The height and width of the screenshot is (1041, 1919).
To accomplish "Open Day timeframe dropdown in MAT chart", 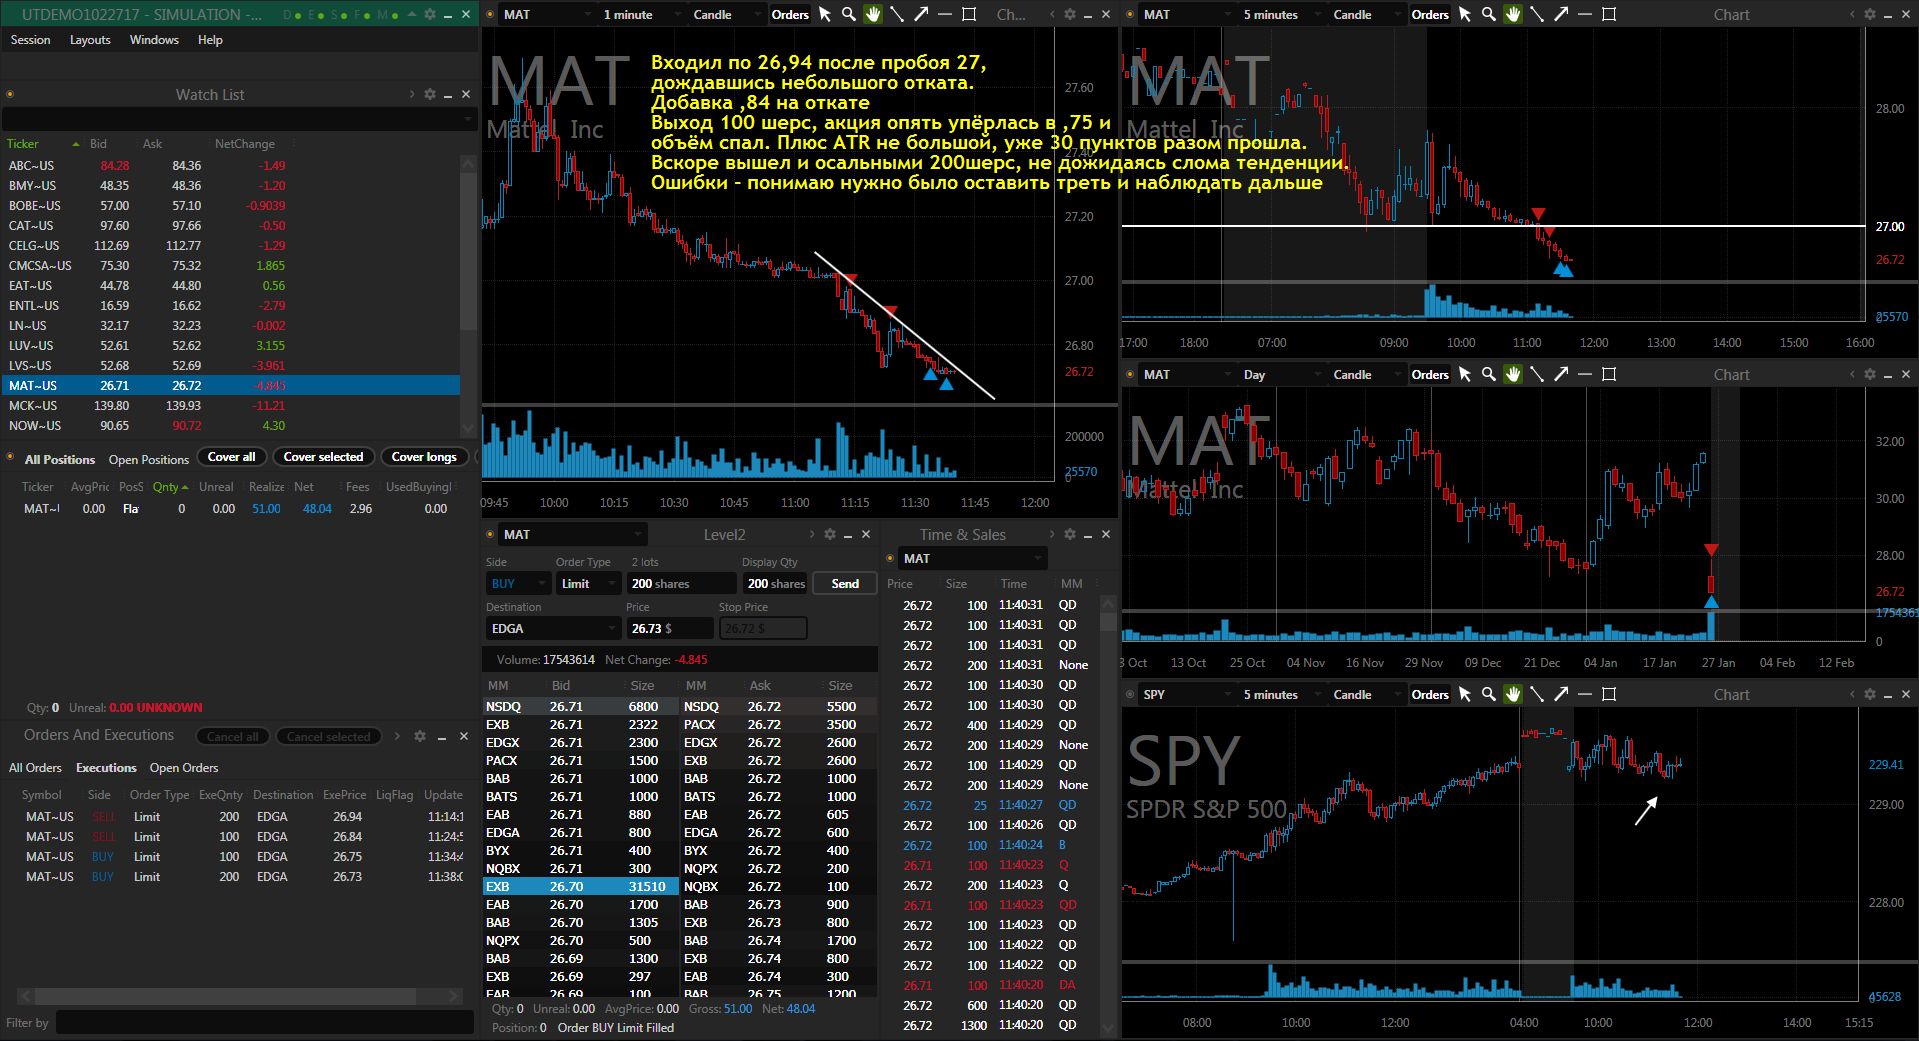I will (1280, 374).
